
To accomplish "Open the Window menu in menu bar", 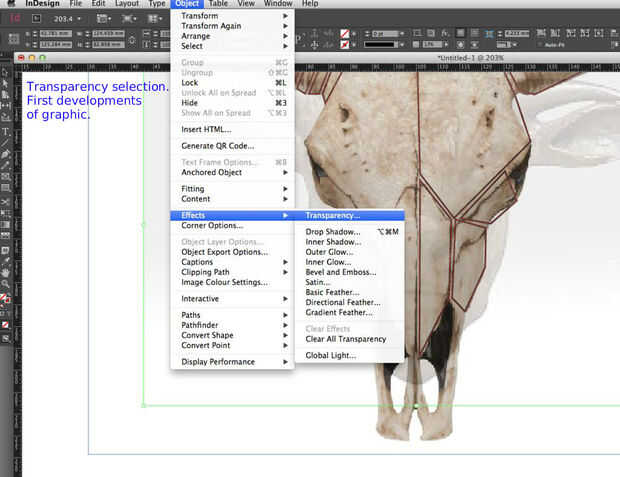I will [278, 4].
